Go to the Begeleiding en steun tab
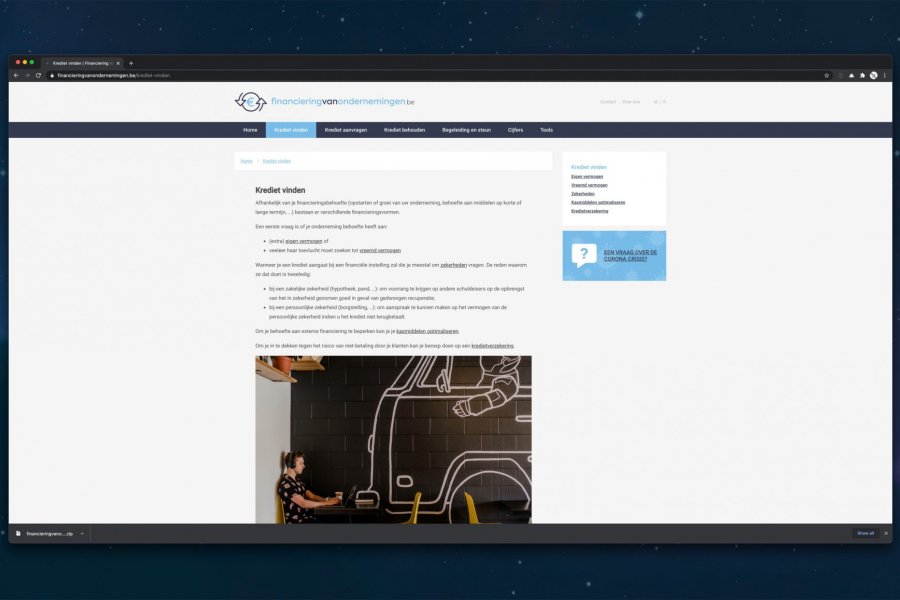 [x=466, y=130]
